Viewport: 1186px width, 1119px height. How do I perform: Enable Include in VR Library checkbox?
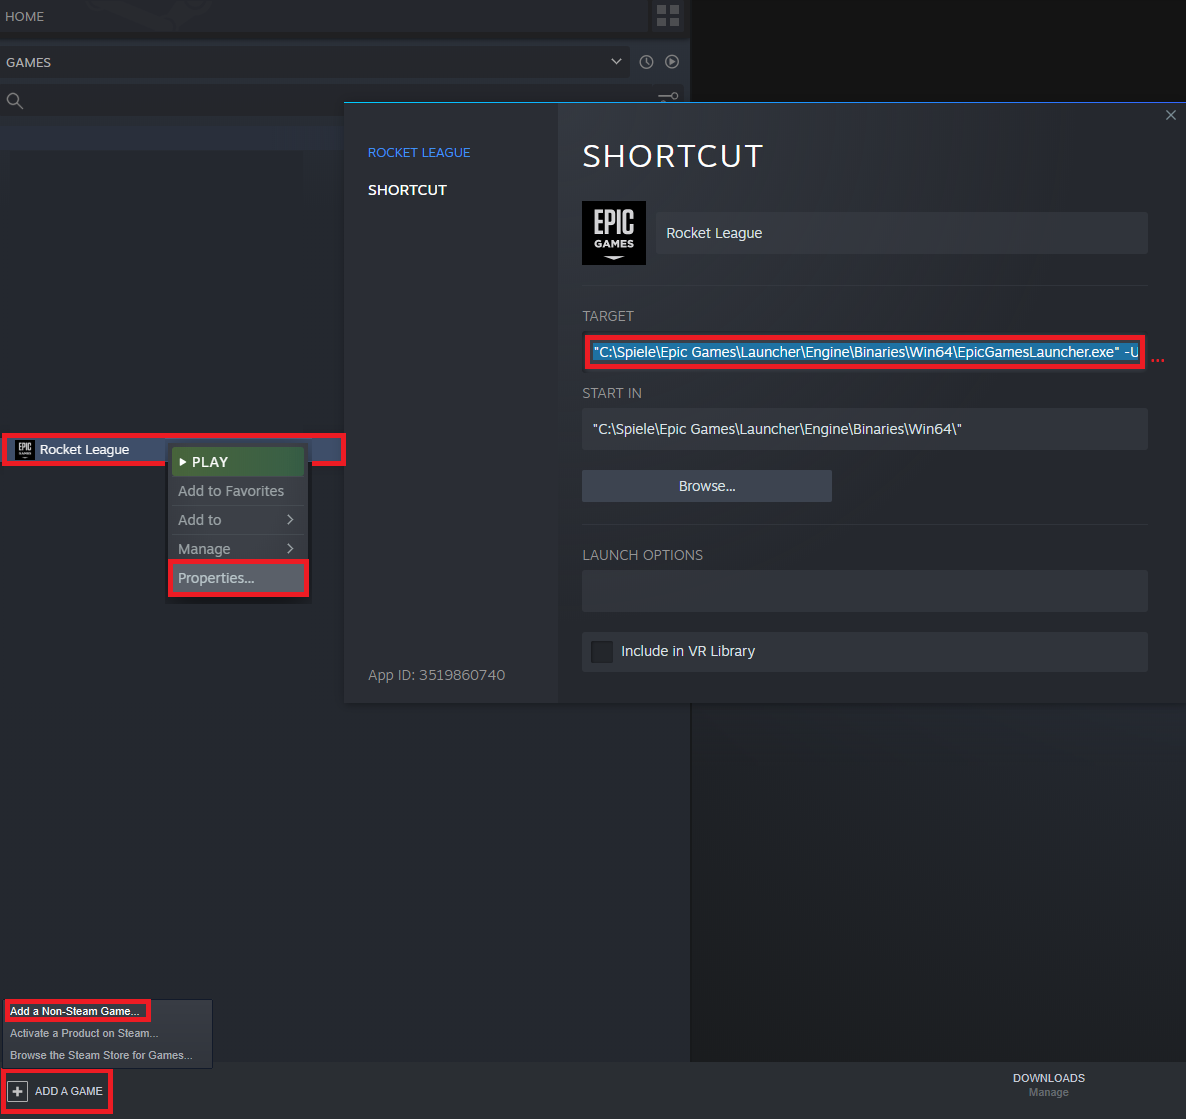(601, 651)
